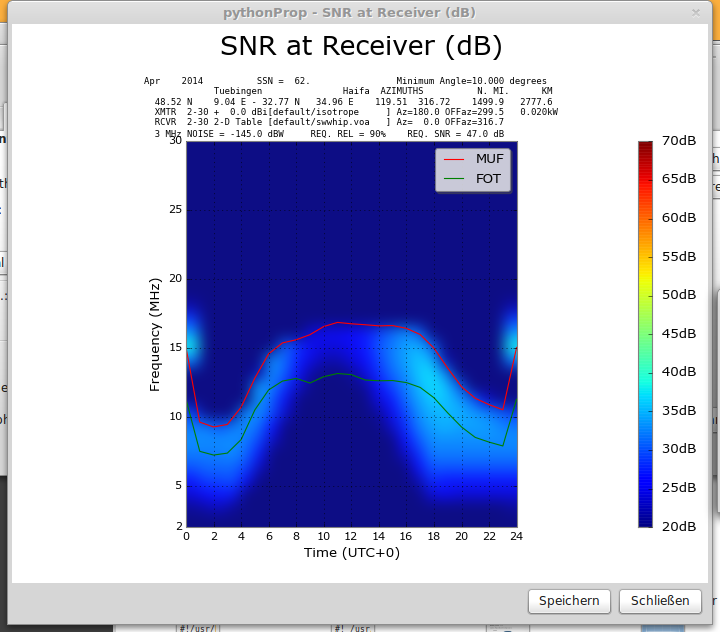Click the Schließen button
This screenshot has width=720, height=632.
tap(660, 601)
